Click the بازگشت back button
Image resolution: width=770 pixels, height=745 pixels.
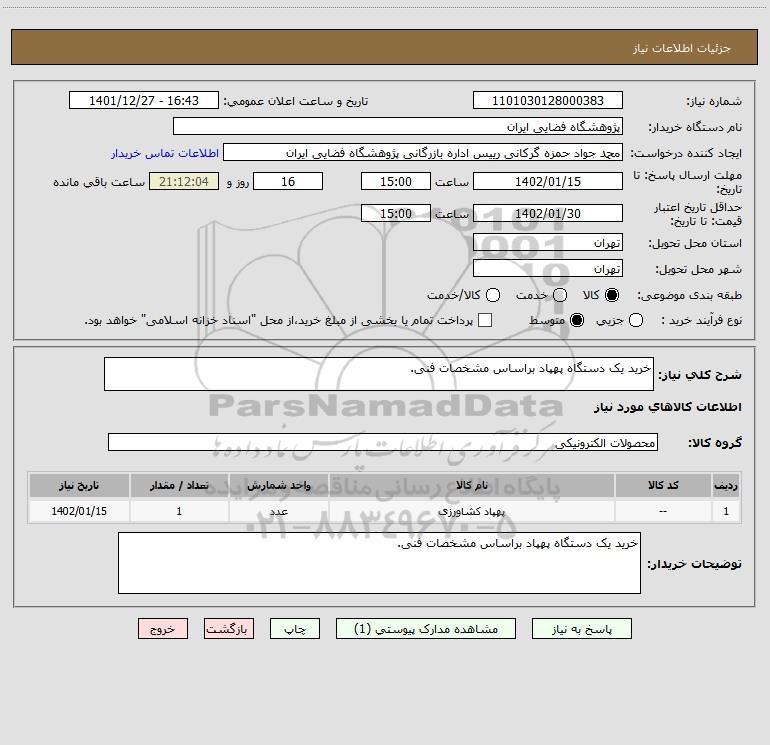(x=229, y=629)
